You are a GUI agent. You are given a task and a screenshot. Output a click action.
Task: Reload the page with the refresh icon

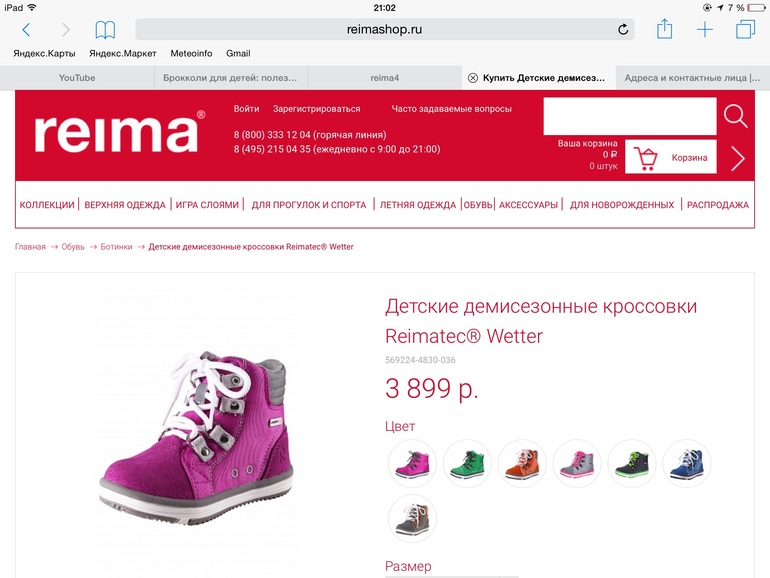(x=623, y=29)
